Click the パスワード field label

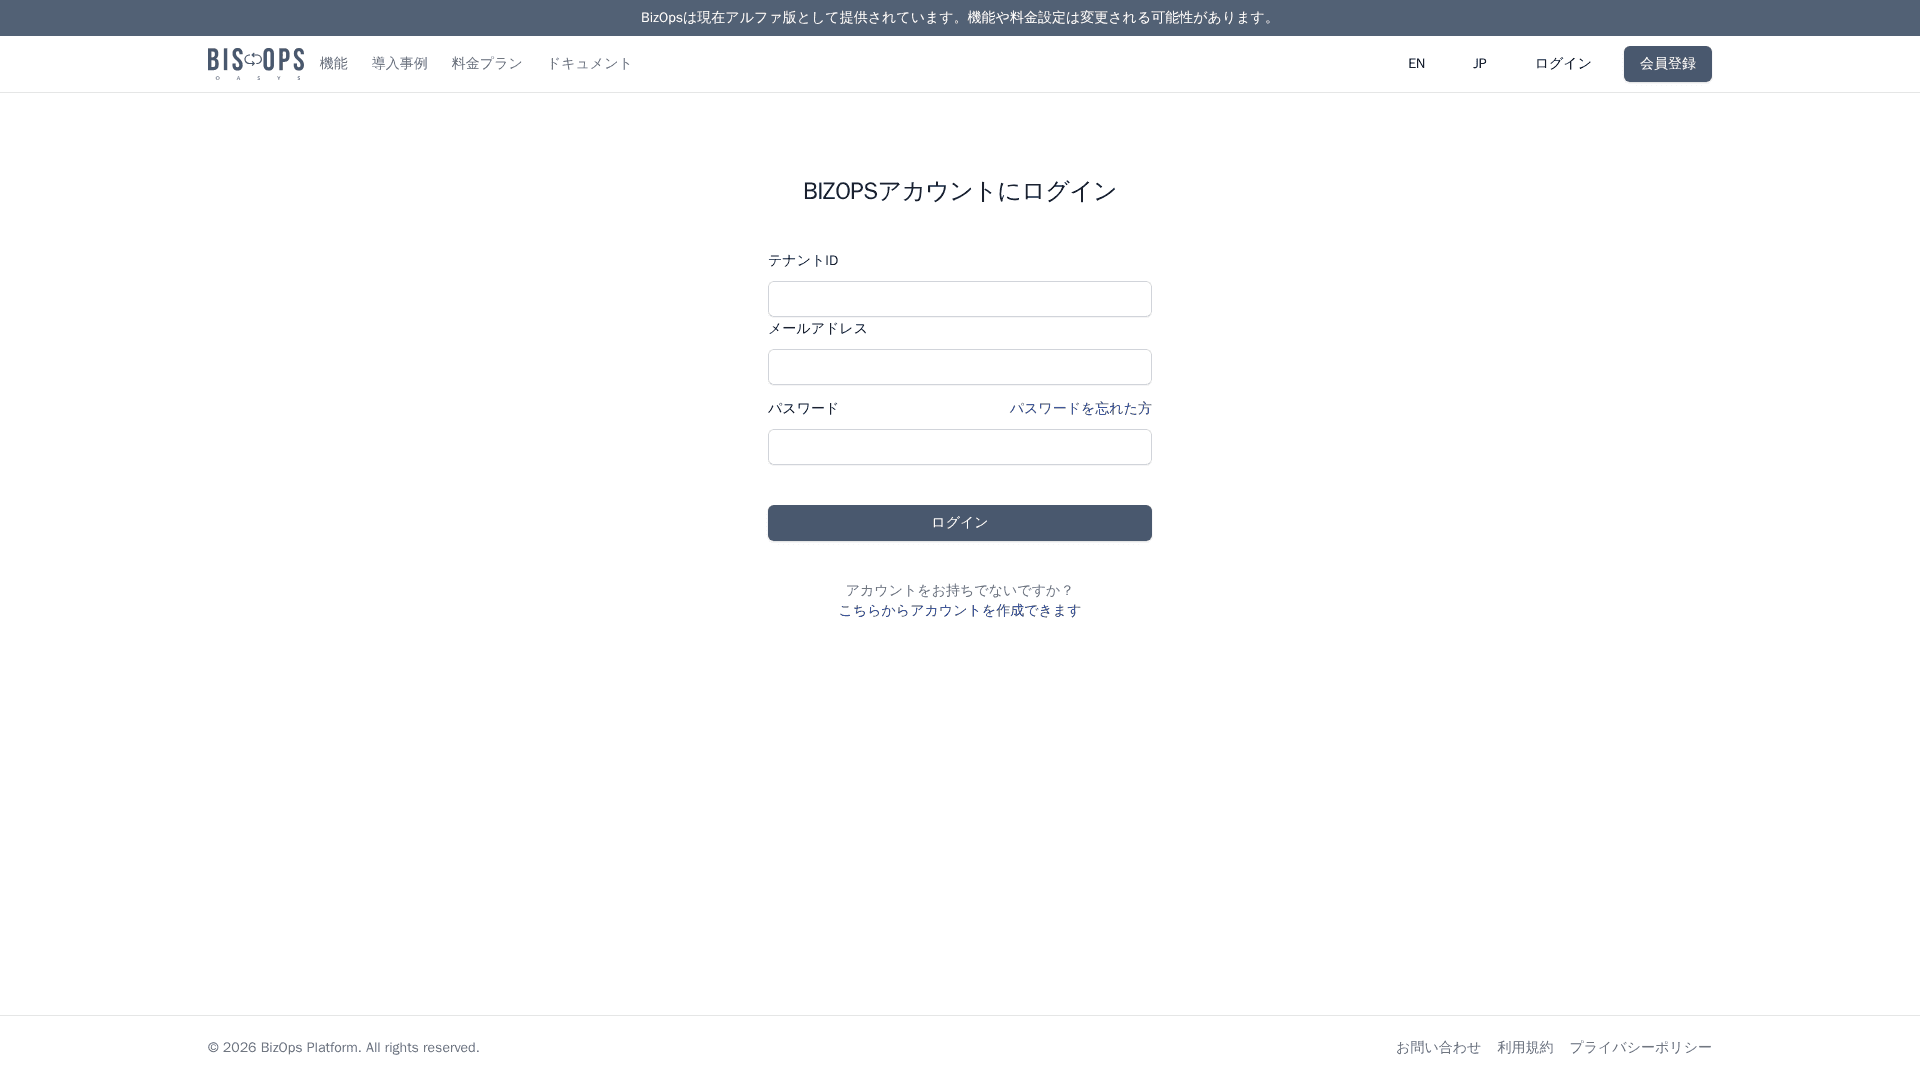803,409
